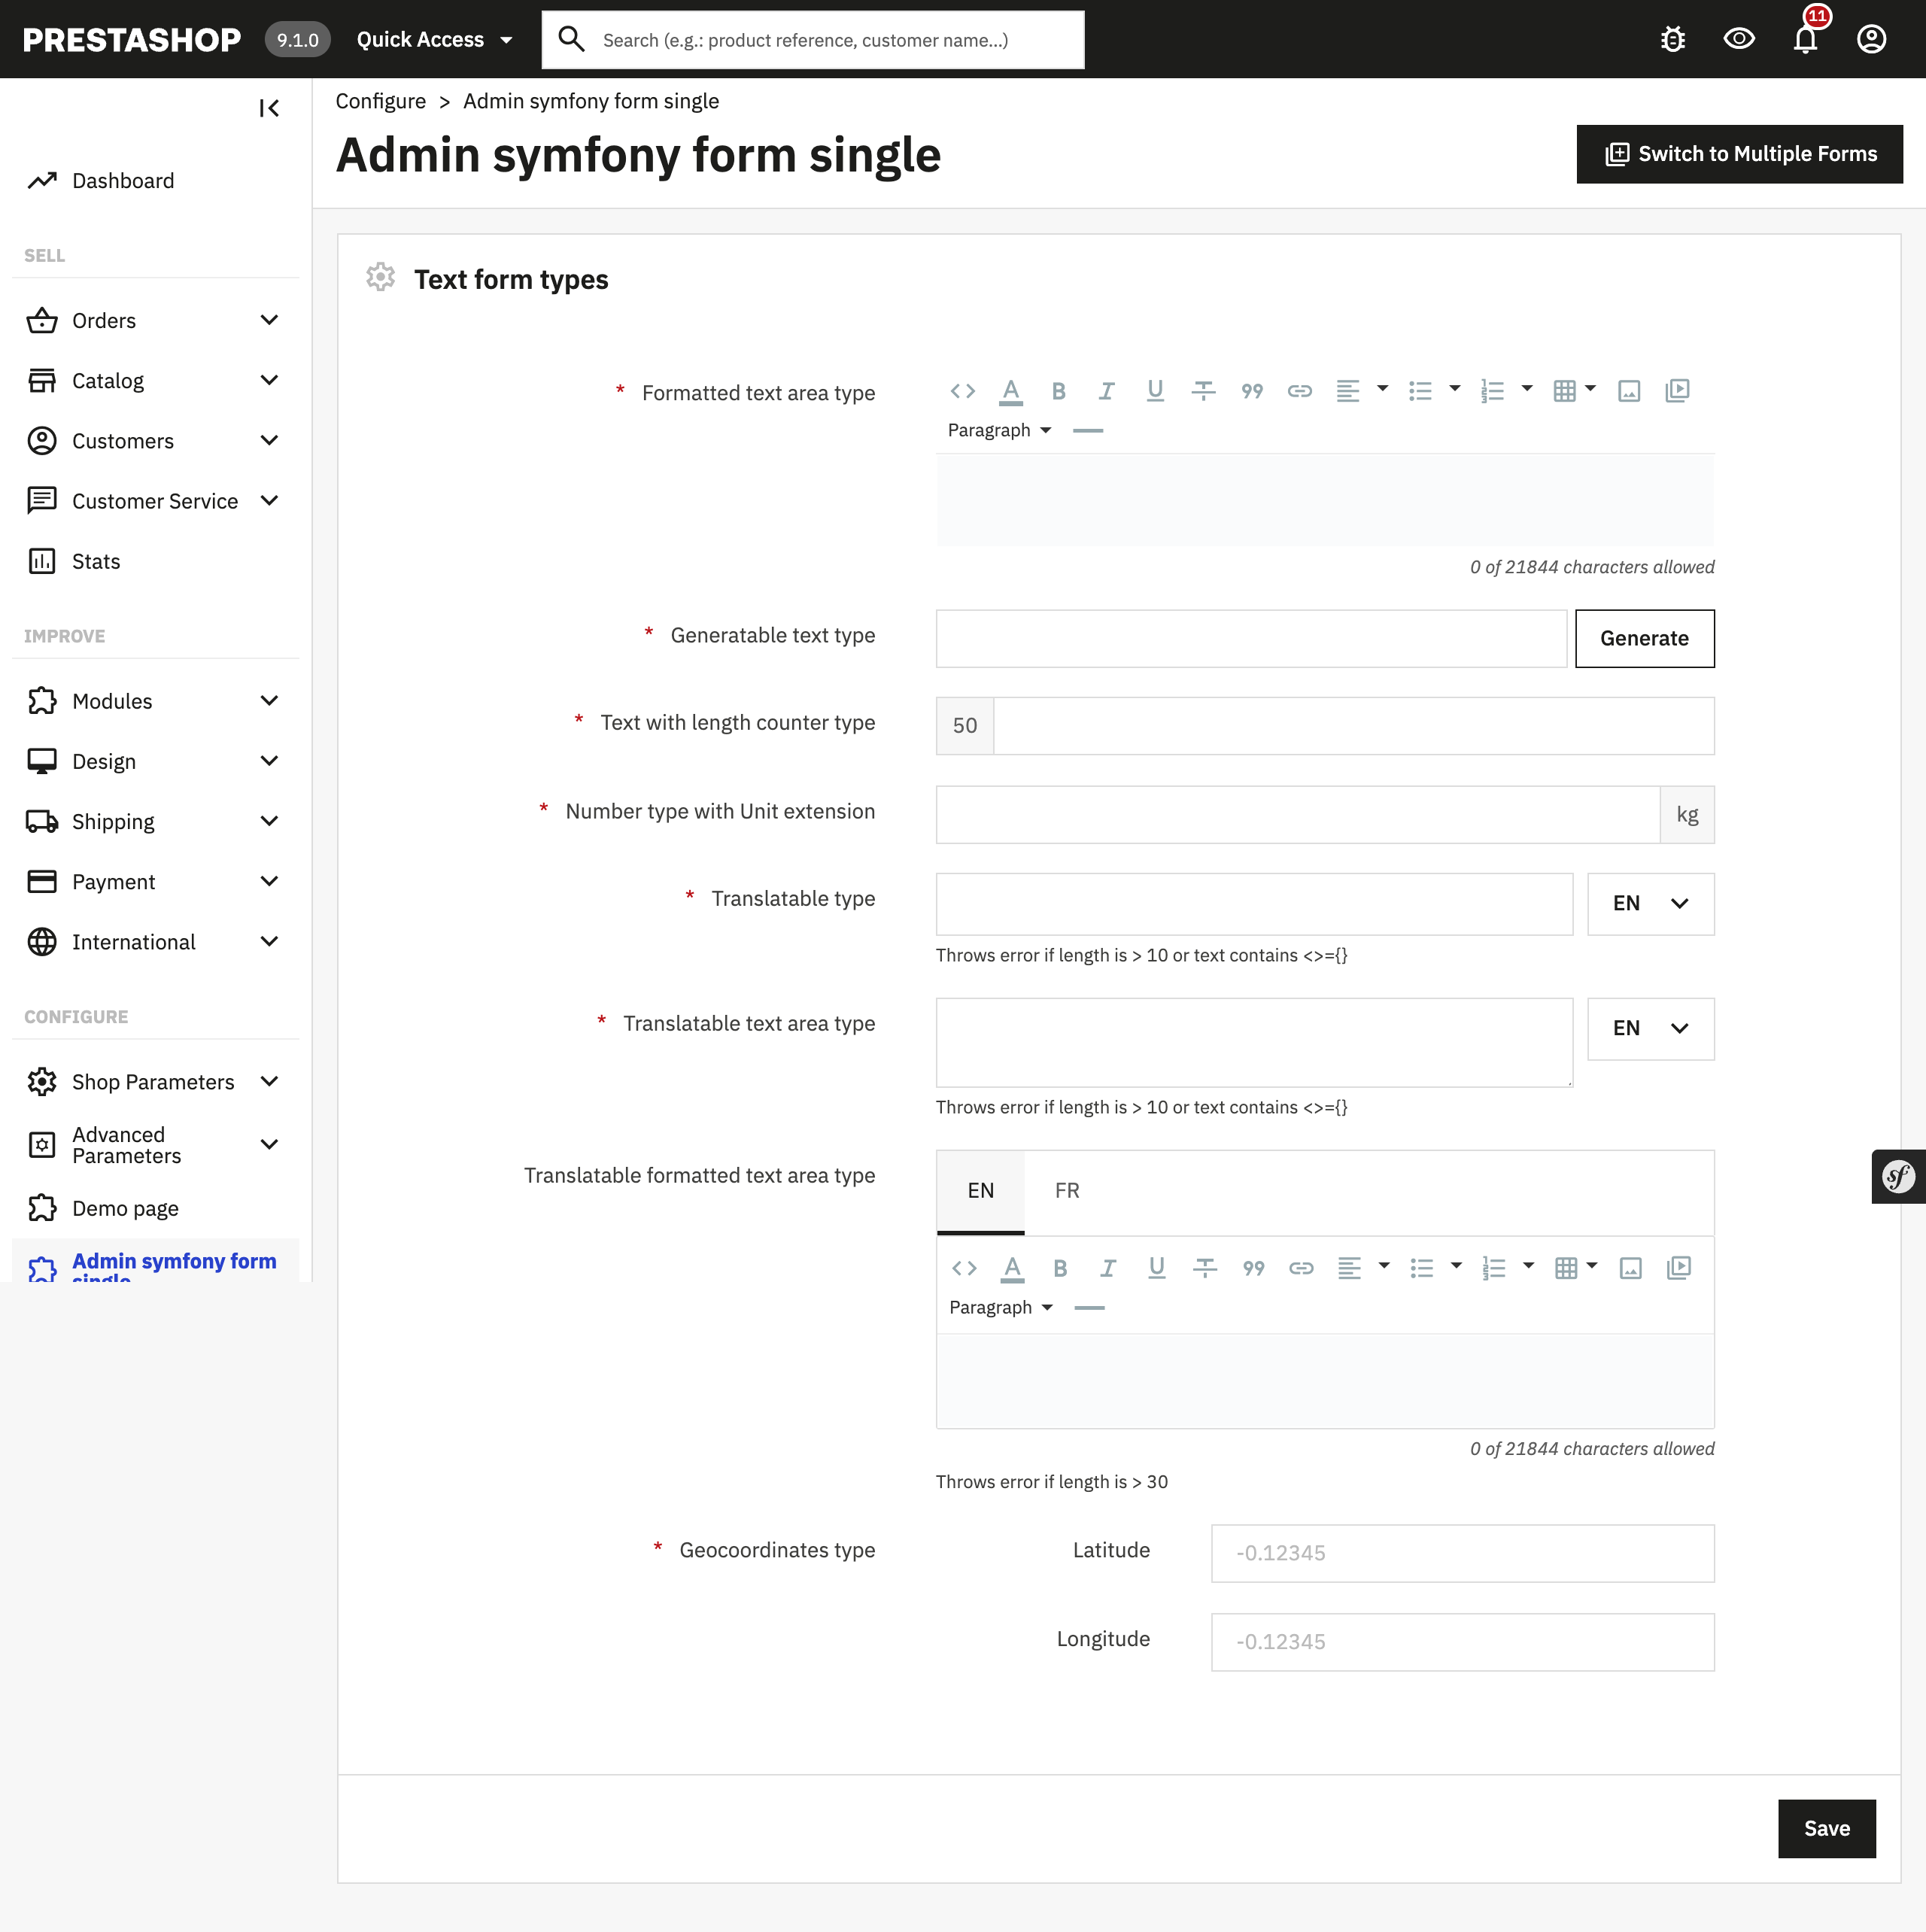
Task: Click the insert link icon in first editor
Action: click(1299, 391)
